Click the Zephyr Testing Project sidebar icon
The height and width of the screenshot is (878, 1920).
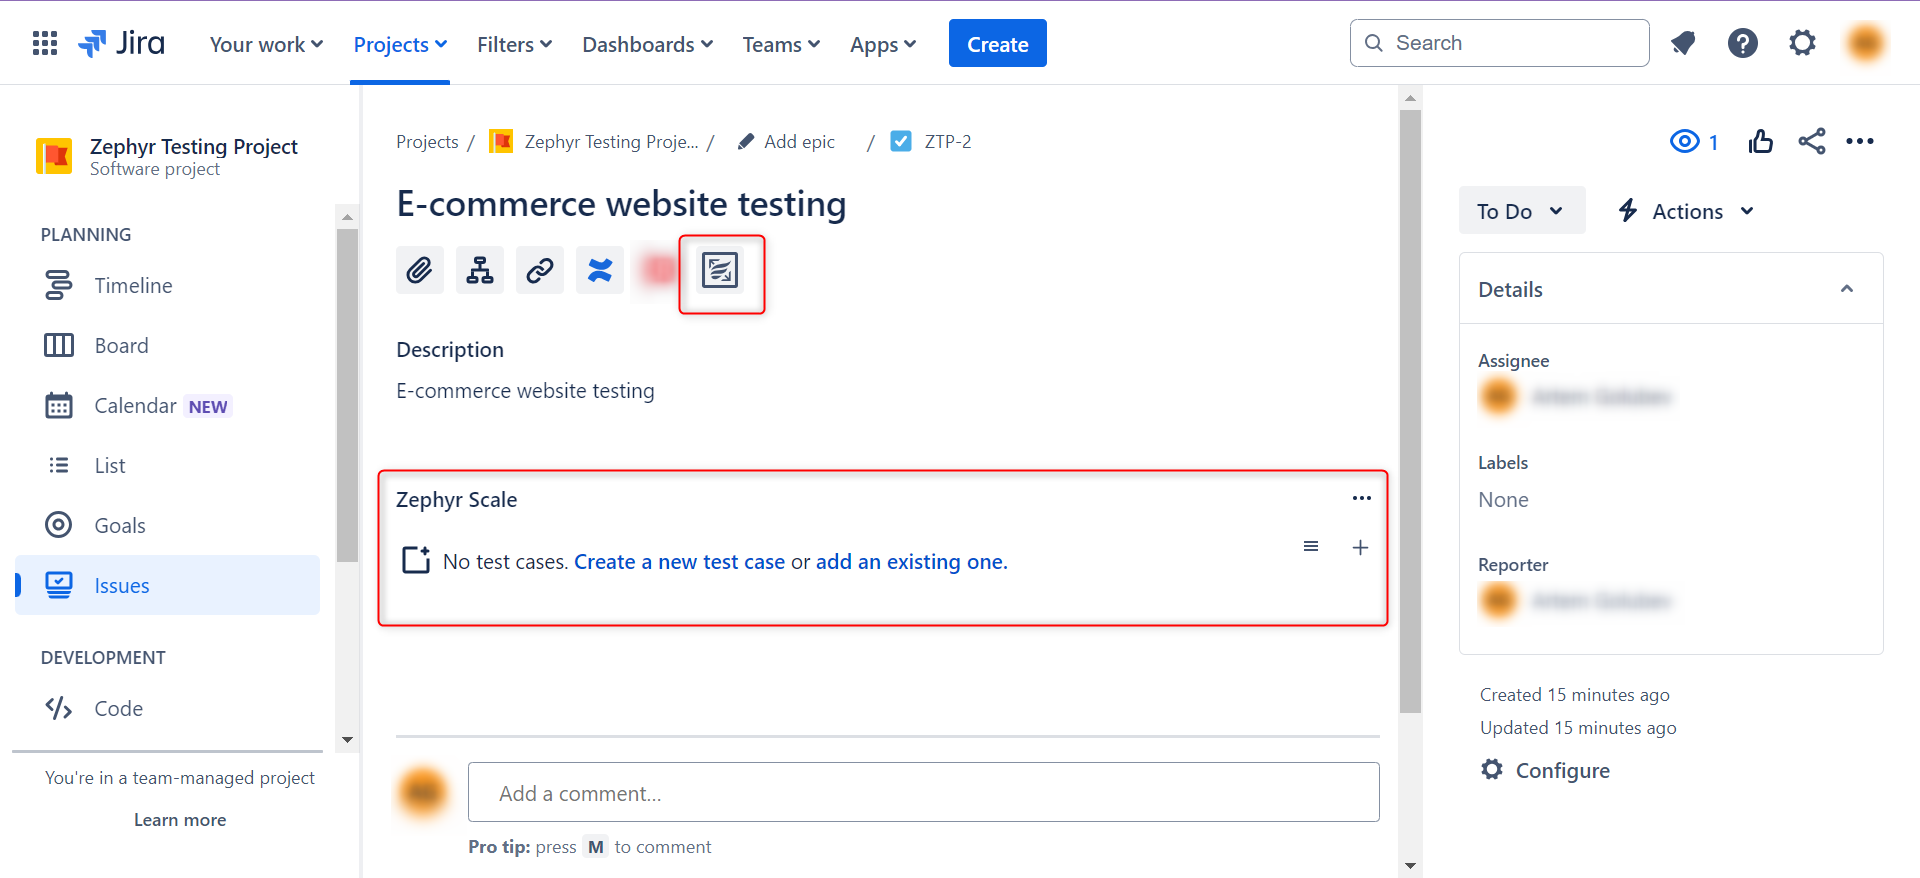point(54,156)
